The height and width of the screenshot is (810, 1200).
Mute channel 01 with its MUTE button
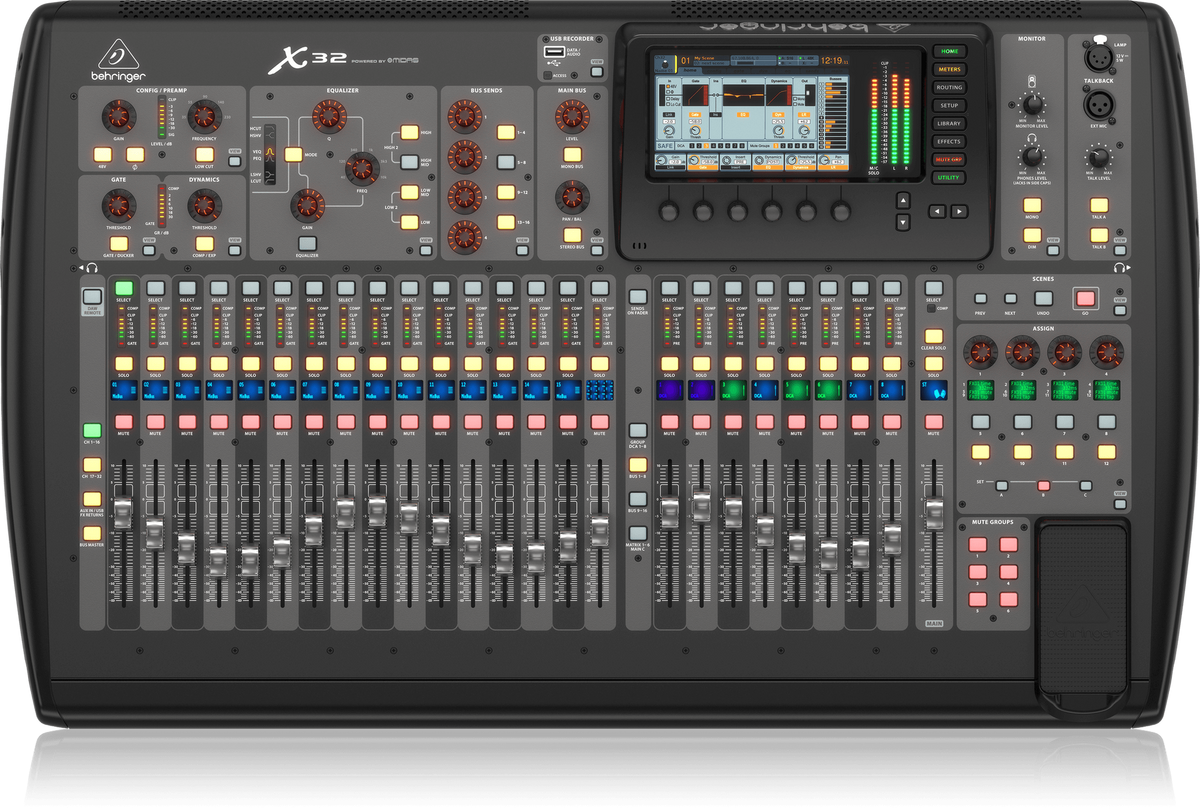tap(123, 422)
